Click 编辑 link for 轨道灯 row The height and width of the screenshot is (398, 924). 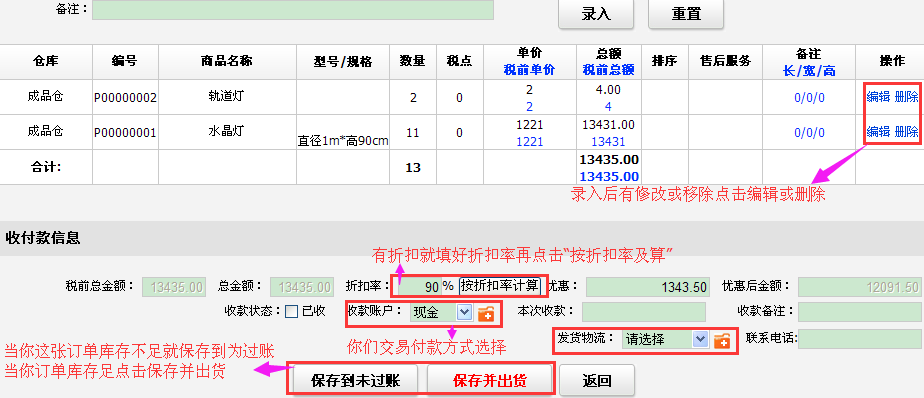pos(878,97)
